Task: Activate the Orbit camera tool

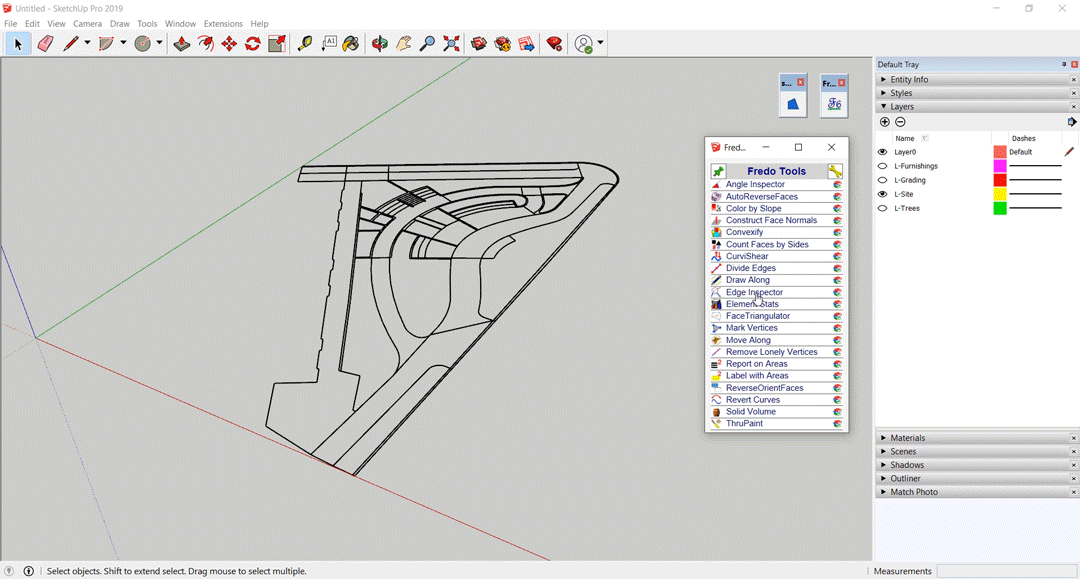Action: 379,44
